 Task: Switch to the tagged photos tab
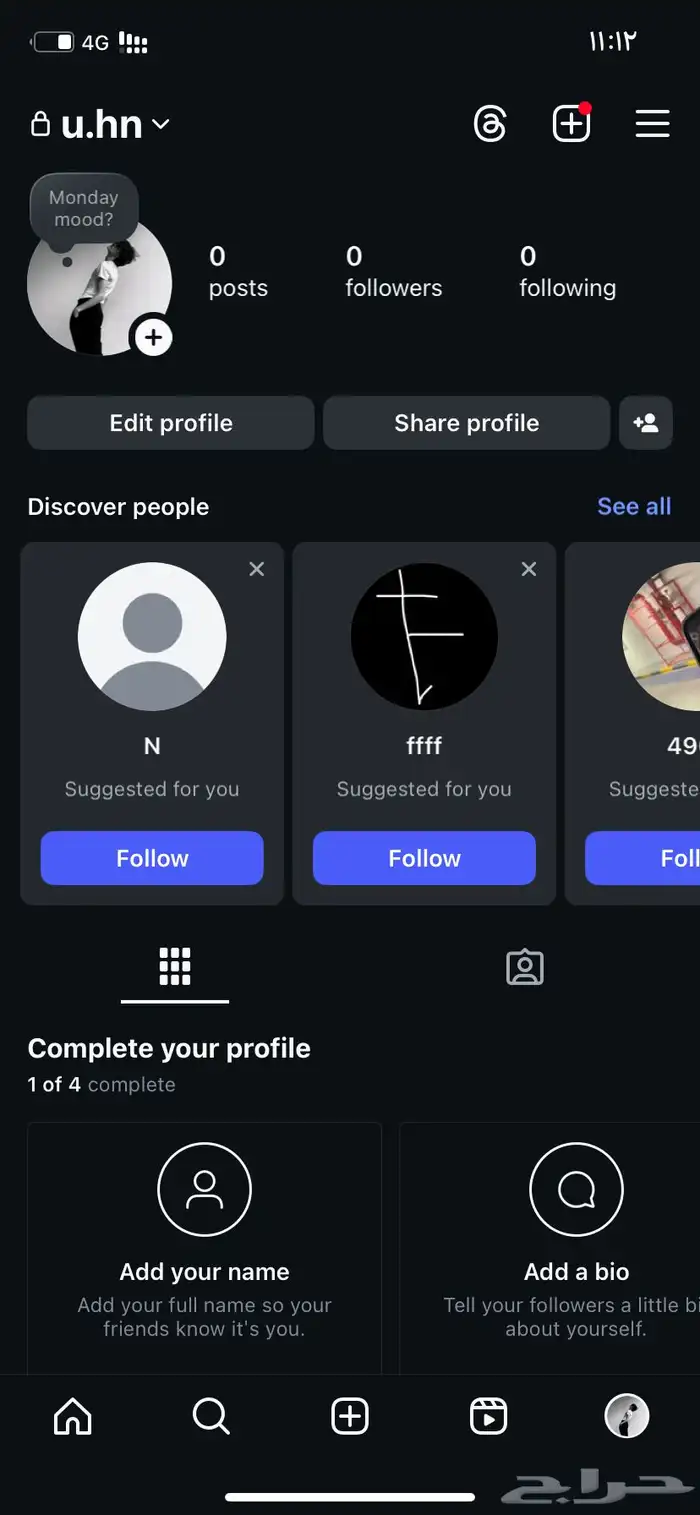coord(525,967)
